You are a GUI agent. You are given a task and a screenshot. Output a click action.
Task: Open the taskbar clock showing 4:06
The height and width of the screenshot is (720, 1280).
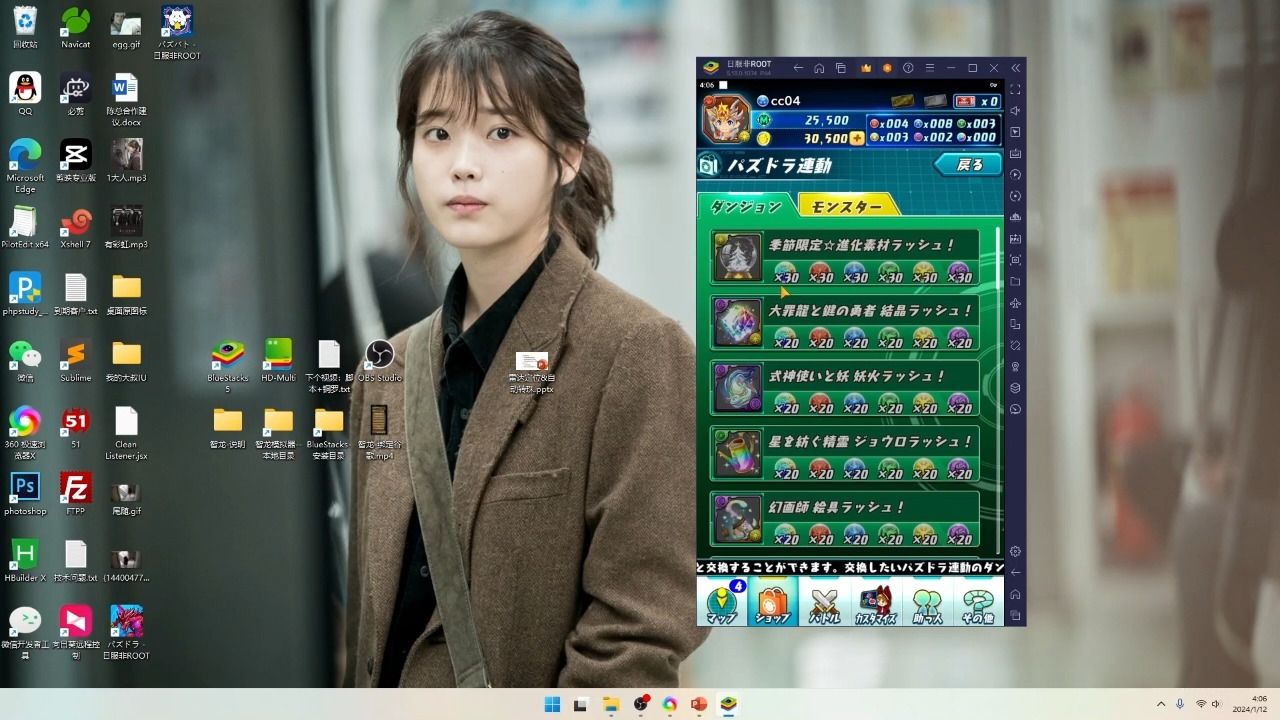1251,704
